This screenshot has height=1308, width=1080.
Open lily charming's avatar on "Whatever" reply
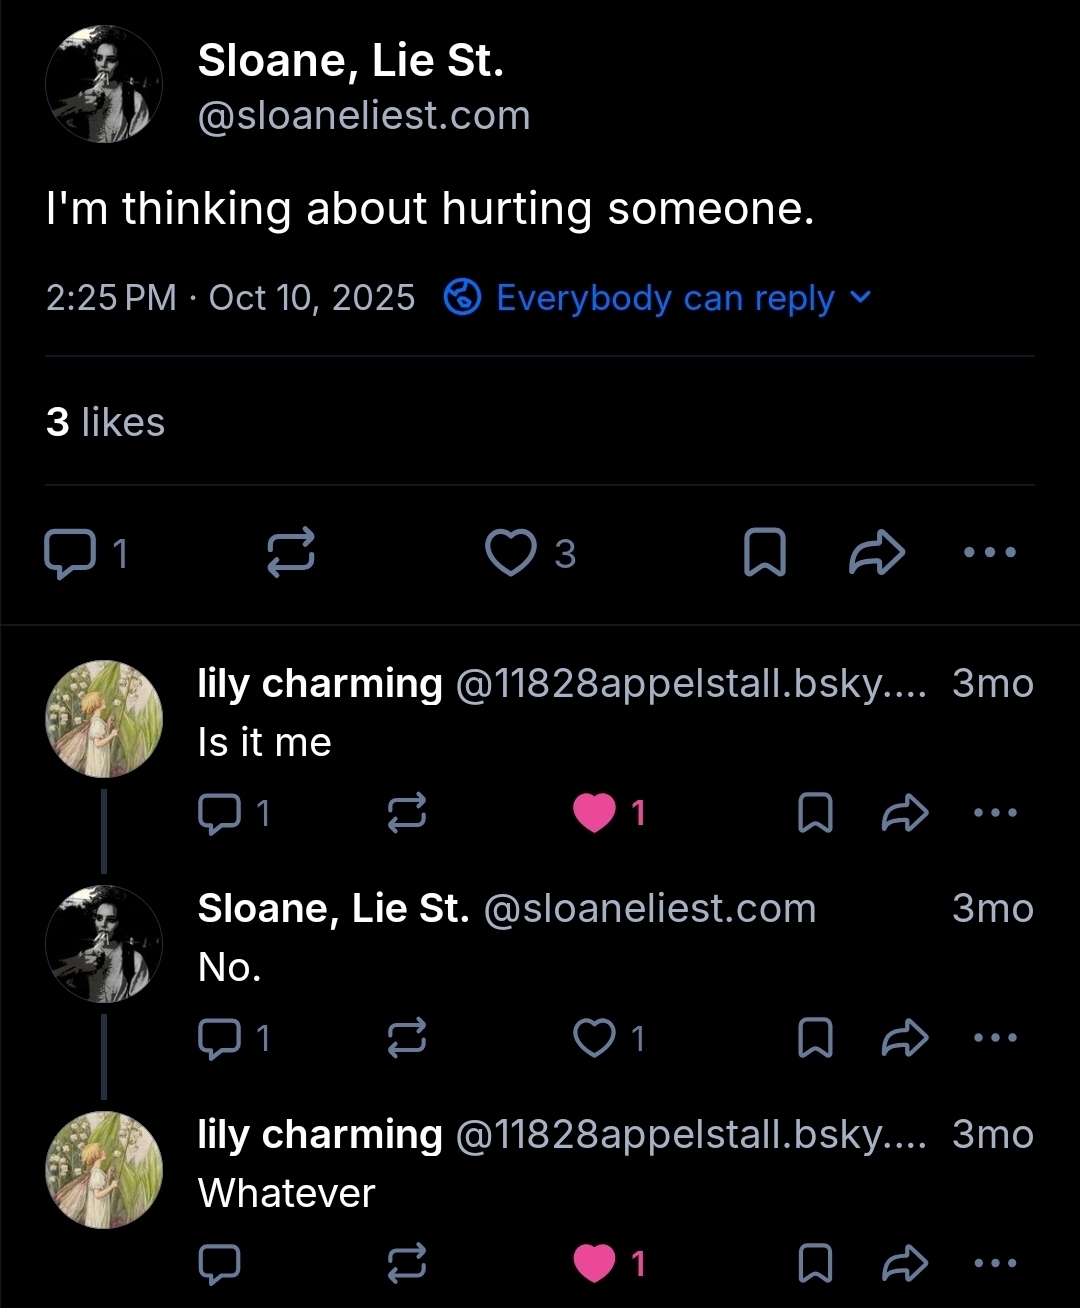[104, 1170]
